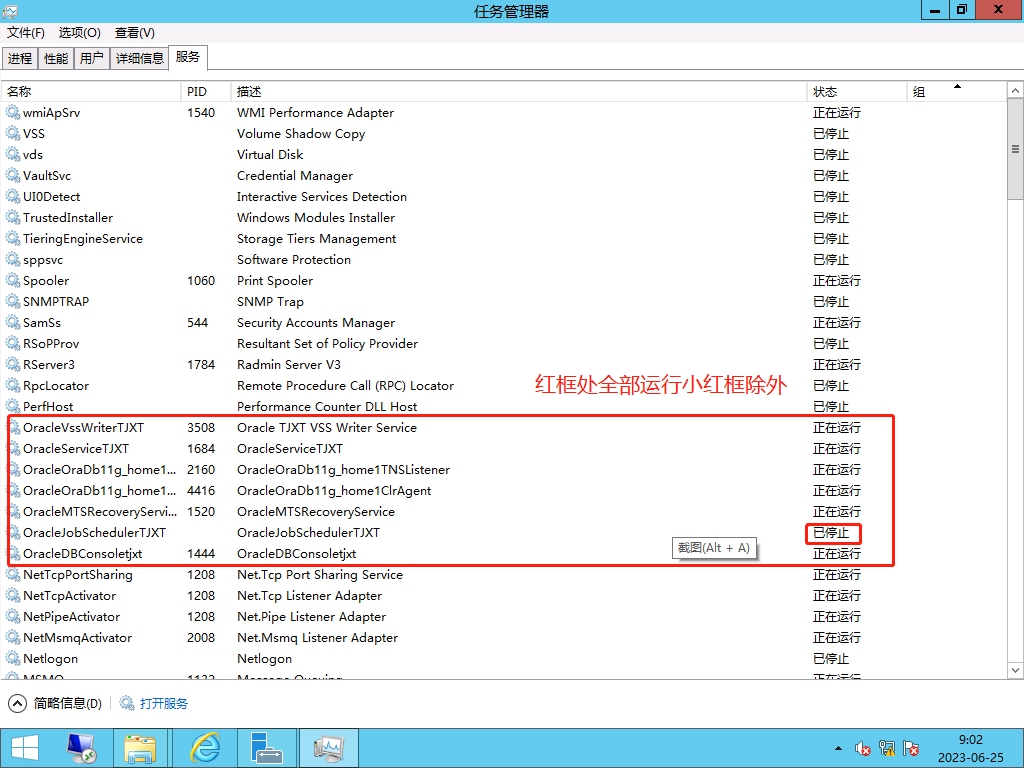1024x768 pixels.
Task: Click the gear icon beside TrustedInstaller
Action: tap(12, 217)
